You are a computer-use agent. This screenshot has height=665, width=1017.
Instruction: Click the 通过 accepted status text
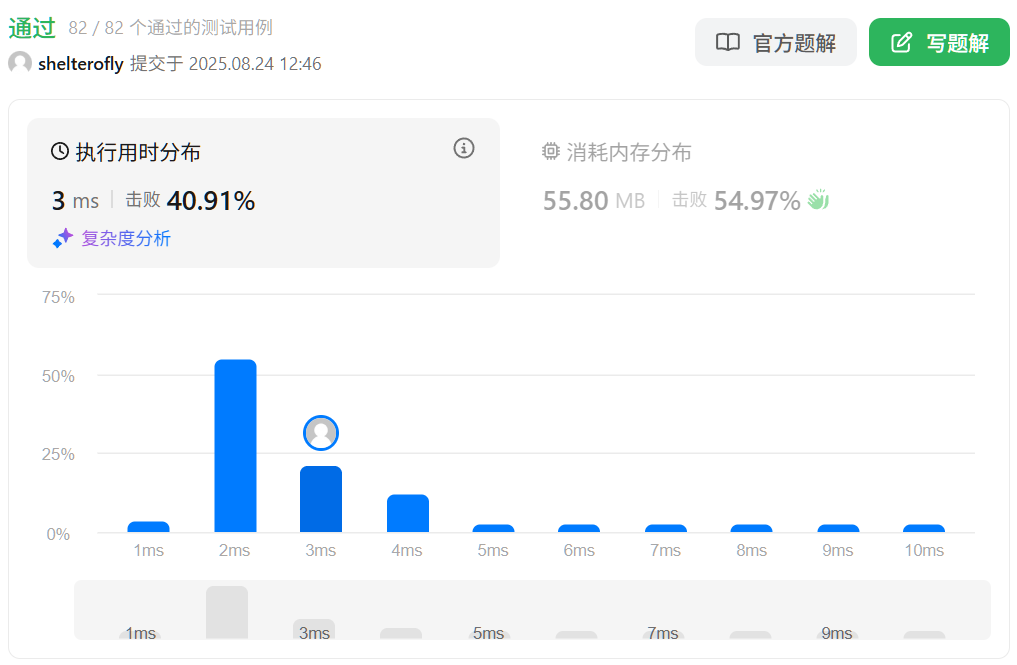pos(32,28)
